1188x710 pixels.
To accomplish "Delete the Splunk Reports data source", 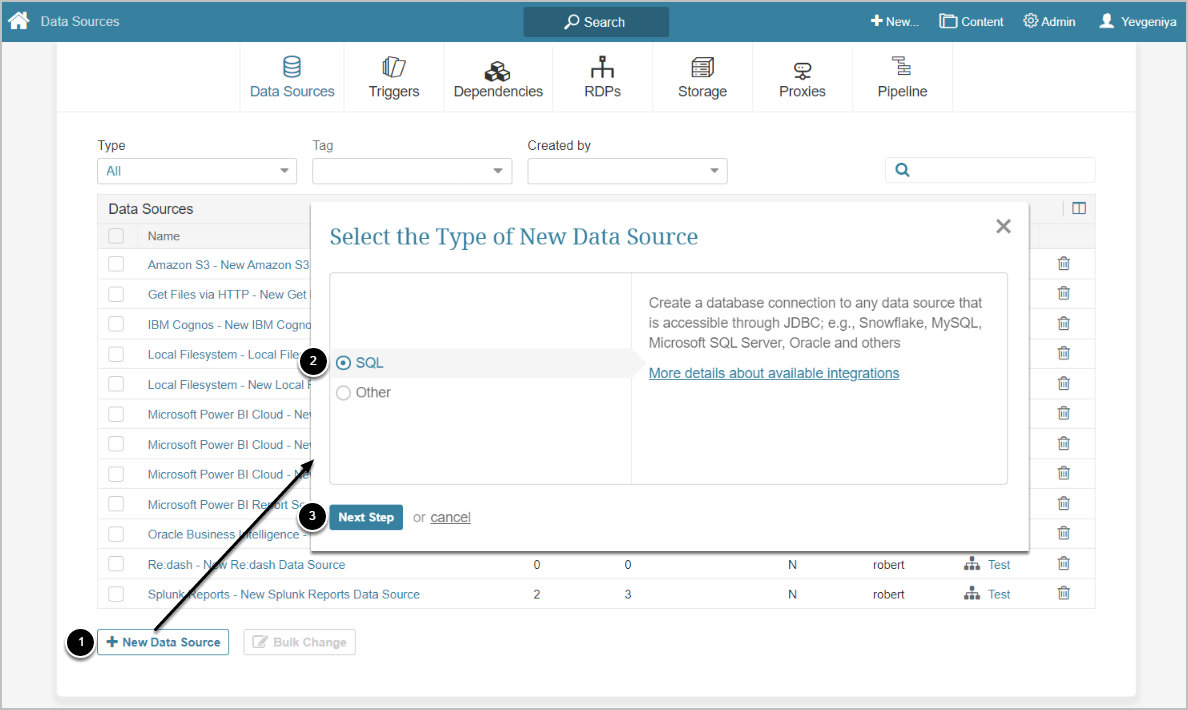I will 1064,593.
